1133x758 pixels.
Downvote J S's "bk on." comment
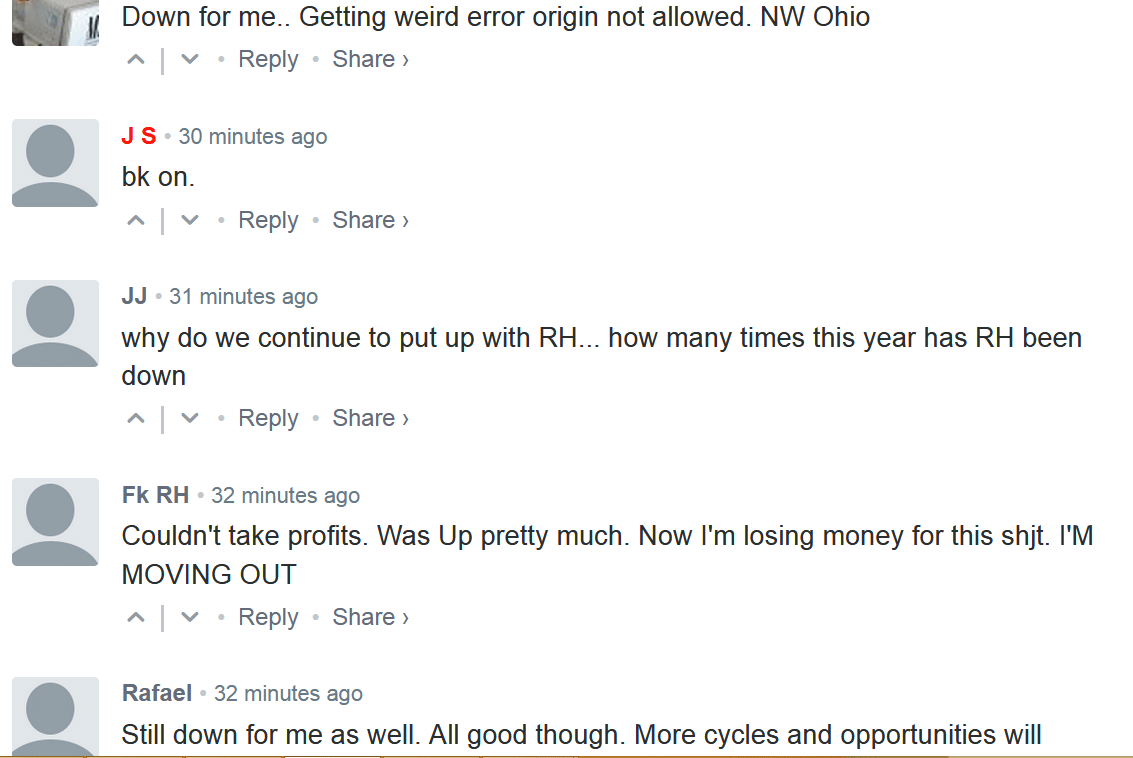tap(190, 221)
